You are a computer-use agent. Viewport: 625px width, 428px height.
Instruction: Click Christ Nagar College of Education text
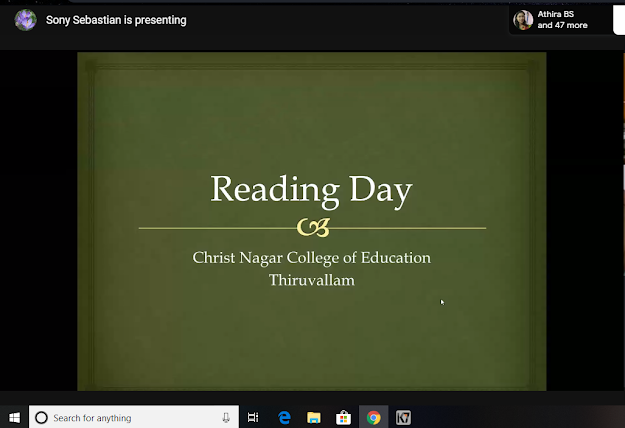(x=312, y=258)
